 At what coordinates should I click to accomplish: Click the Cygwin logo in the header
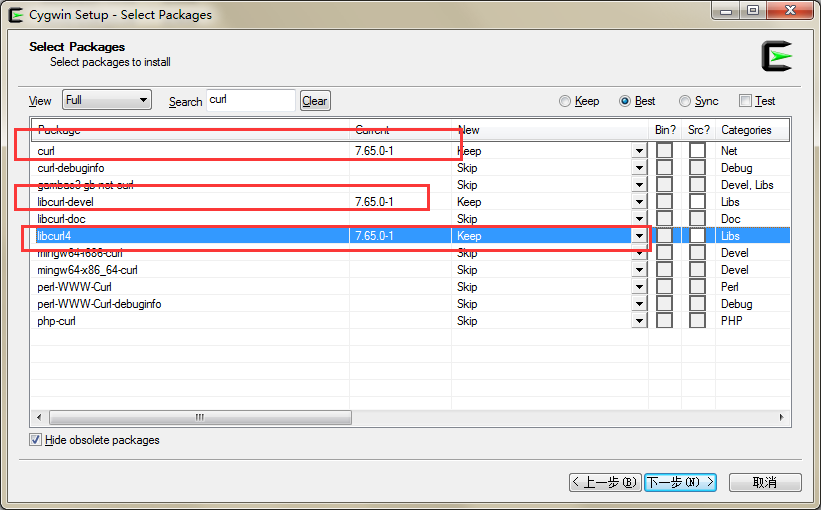click(x=776, y=56)
